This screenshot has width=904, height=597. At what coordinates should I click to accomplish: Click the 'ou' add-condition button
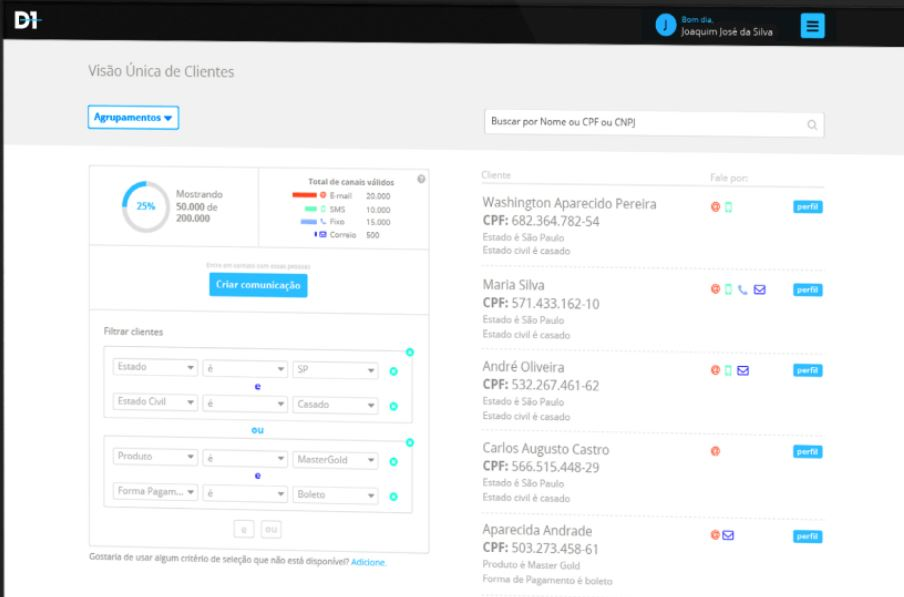pos(271,529)
